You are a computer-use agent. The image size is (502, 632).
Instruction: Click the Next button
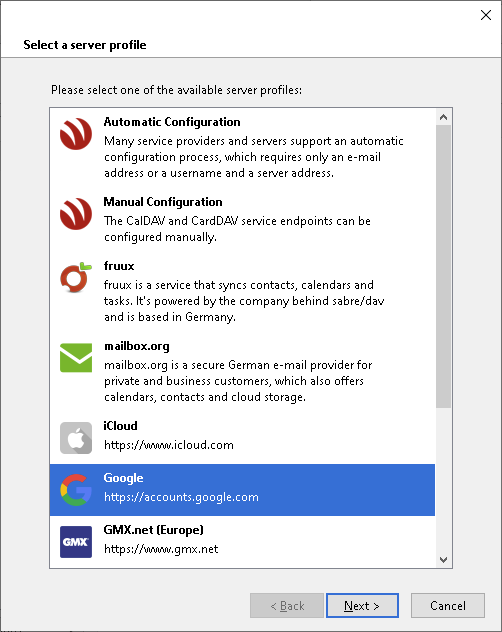click(x=362, y=605)
